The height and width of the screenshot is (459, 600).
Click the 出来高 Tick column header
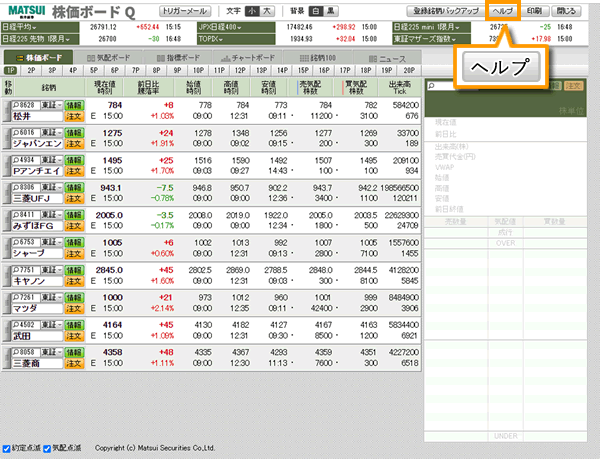[400, 88]
